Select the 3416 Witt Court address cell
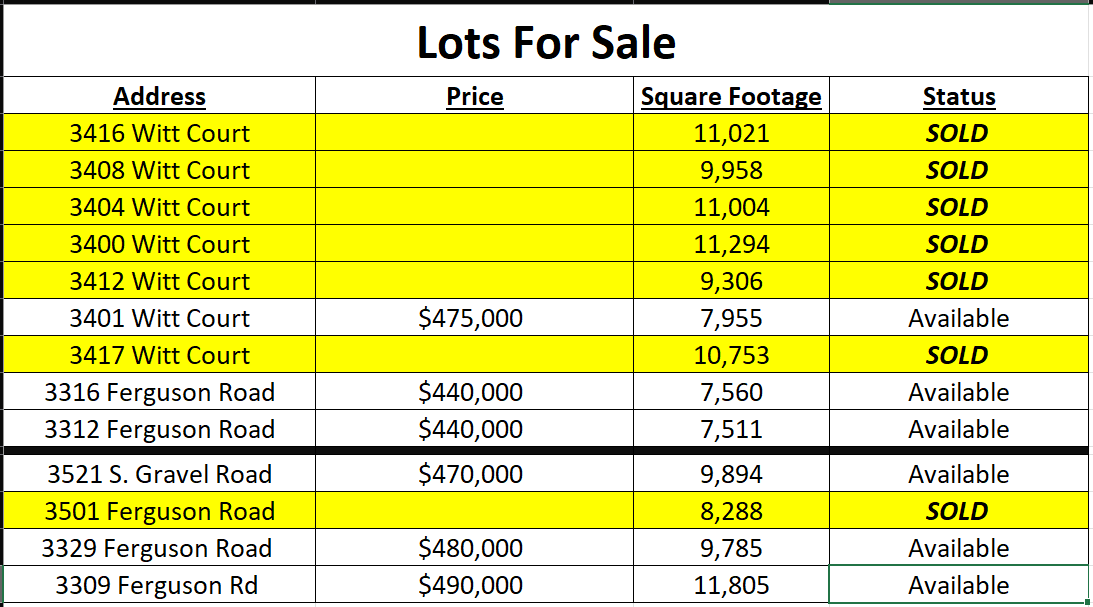1093x607 pixels. click(x=160, y=132)
